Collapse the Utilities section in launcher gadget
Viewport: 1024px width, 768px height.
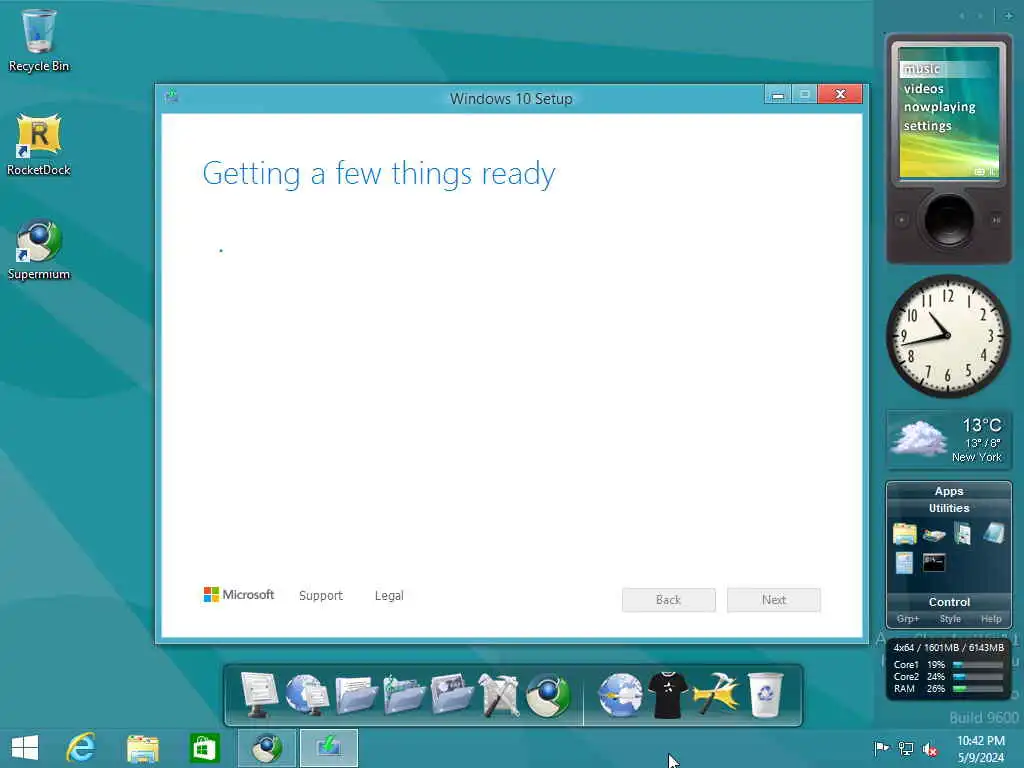(x=949, y=508)
